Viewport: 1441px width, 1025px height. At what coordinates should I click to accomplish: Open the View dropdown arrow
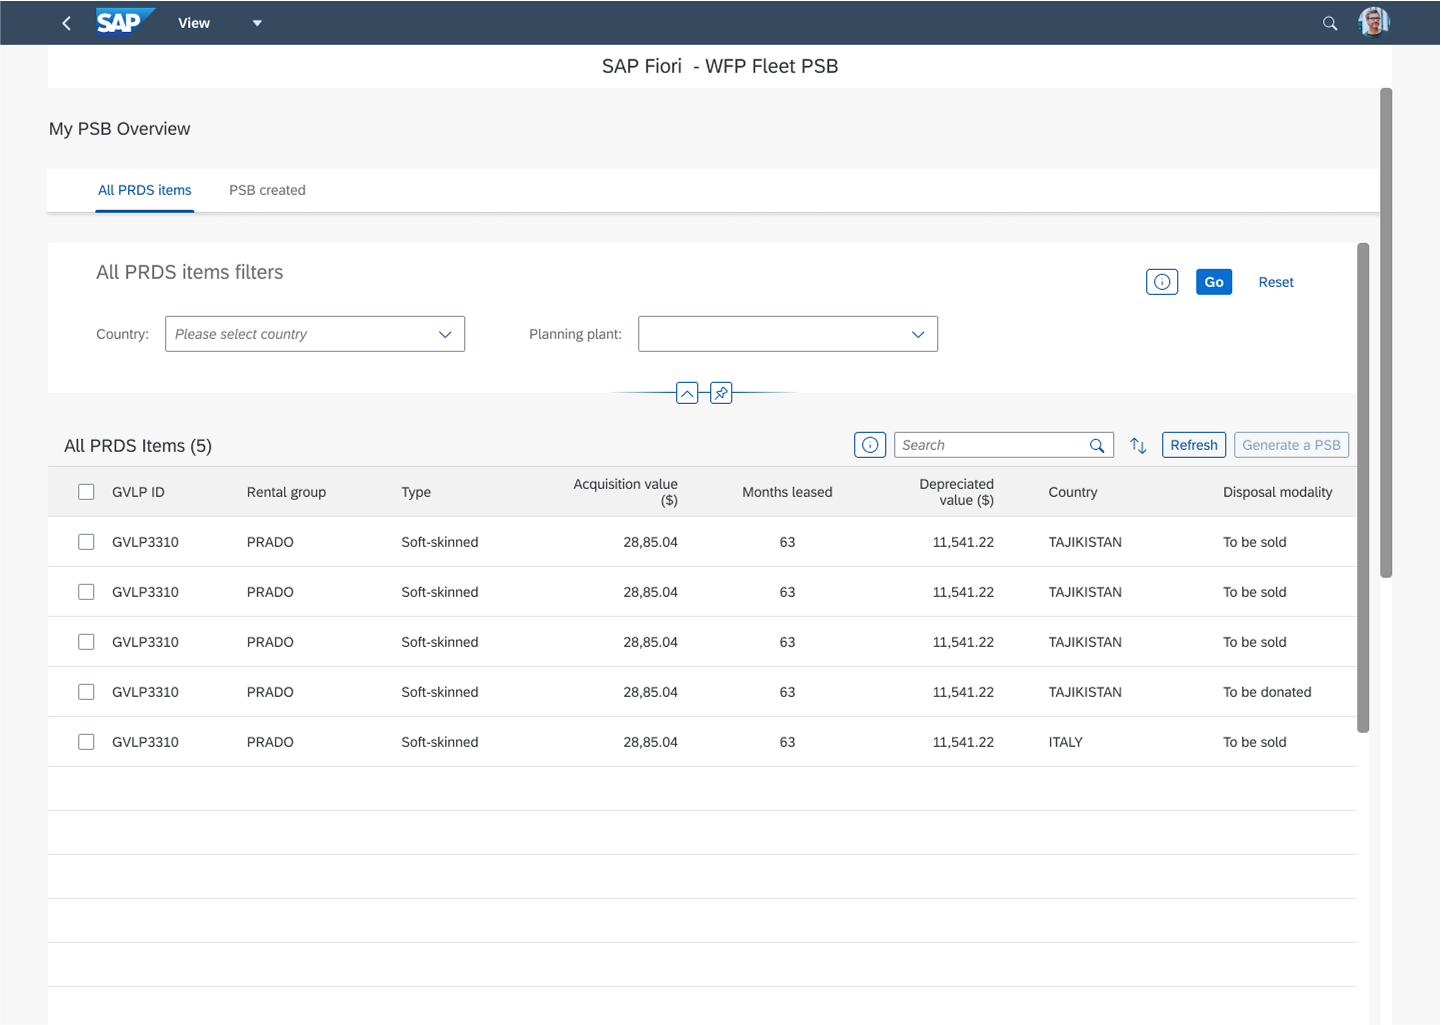click(257, 23)
